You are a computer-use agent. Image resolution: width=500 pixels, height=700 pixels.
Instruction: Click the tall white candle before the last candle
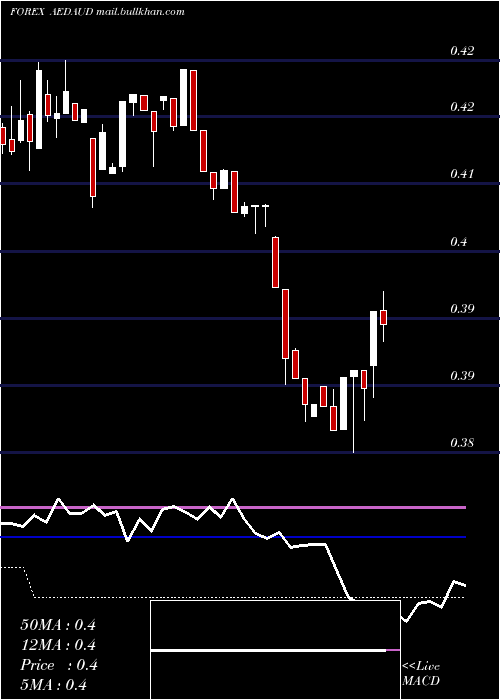(373, 338)
